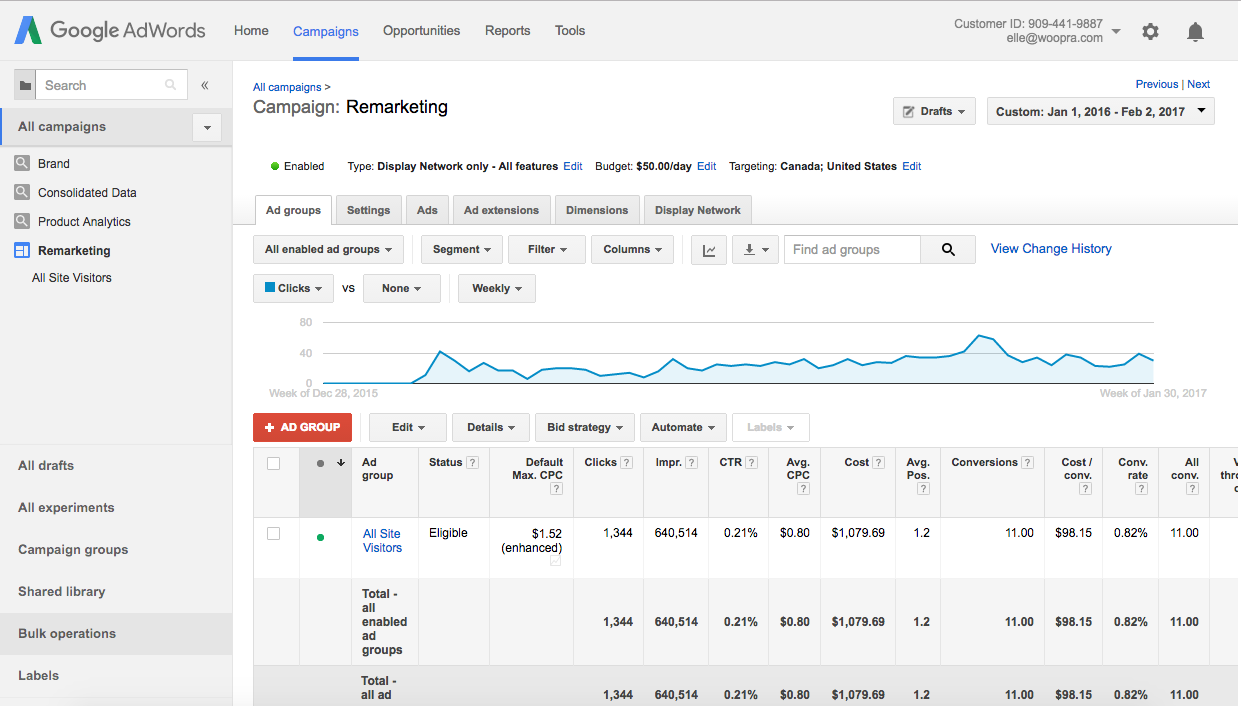Open the Edit button menu
This screenshot has width=1241, height=706.
(408, 427)
